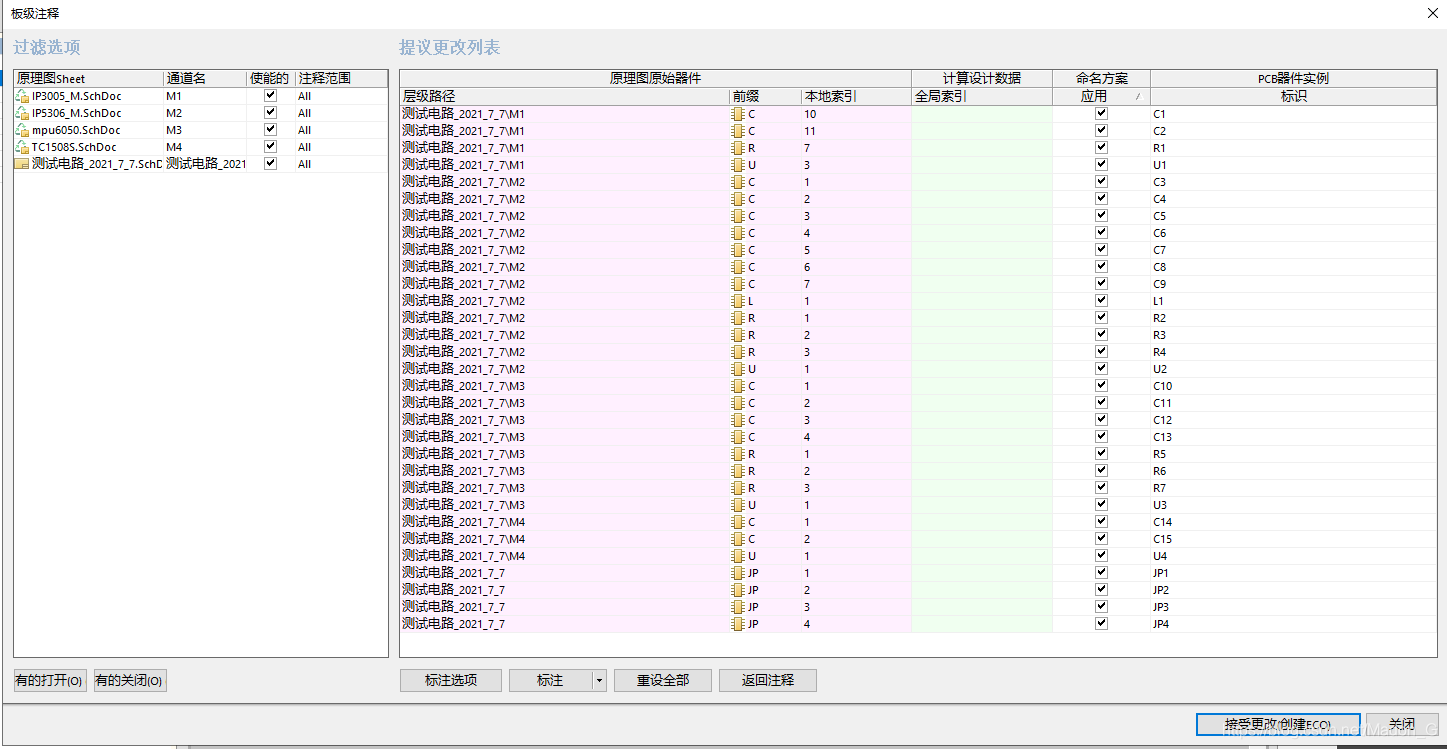1447x749 pixels.
Task: Click component icon in row with designator JP1
Action: pyautogui.click(x=739, y=573)
